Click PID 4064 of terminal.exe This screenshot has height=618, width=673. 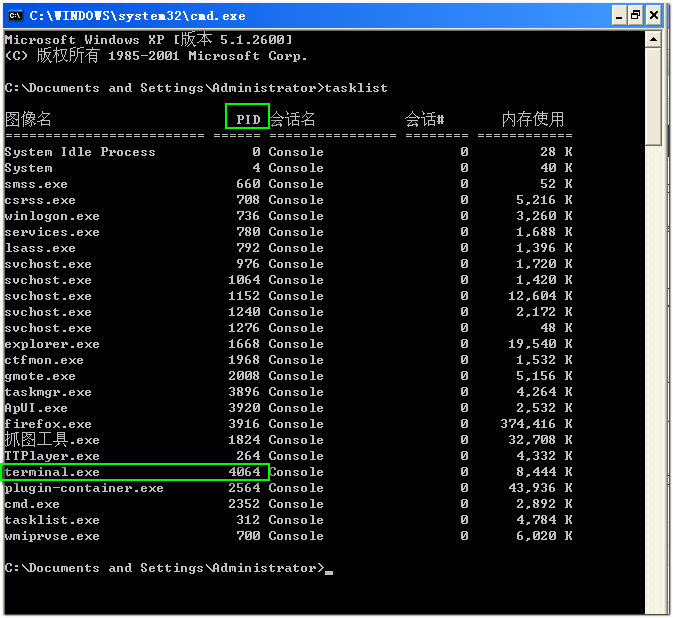point(244,472)
